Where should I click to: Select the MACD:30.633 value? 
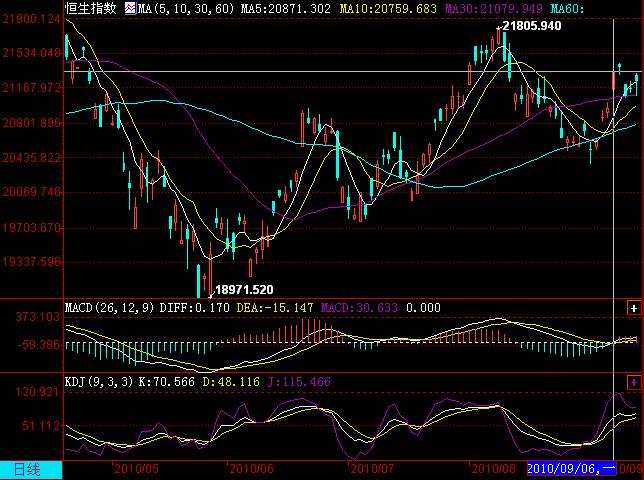point(359,308)
